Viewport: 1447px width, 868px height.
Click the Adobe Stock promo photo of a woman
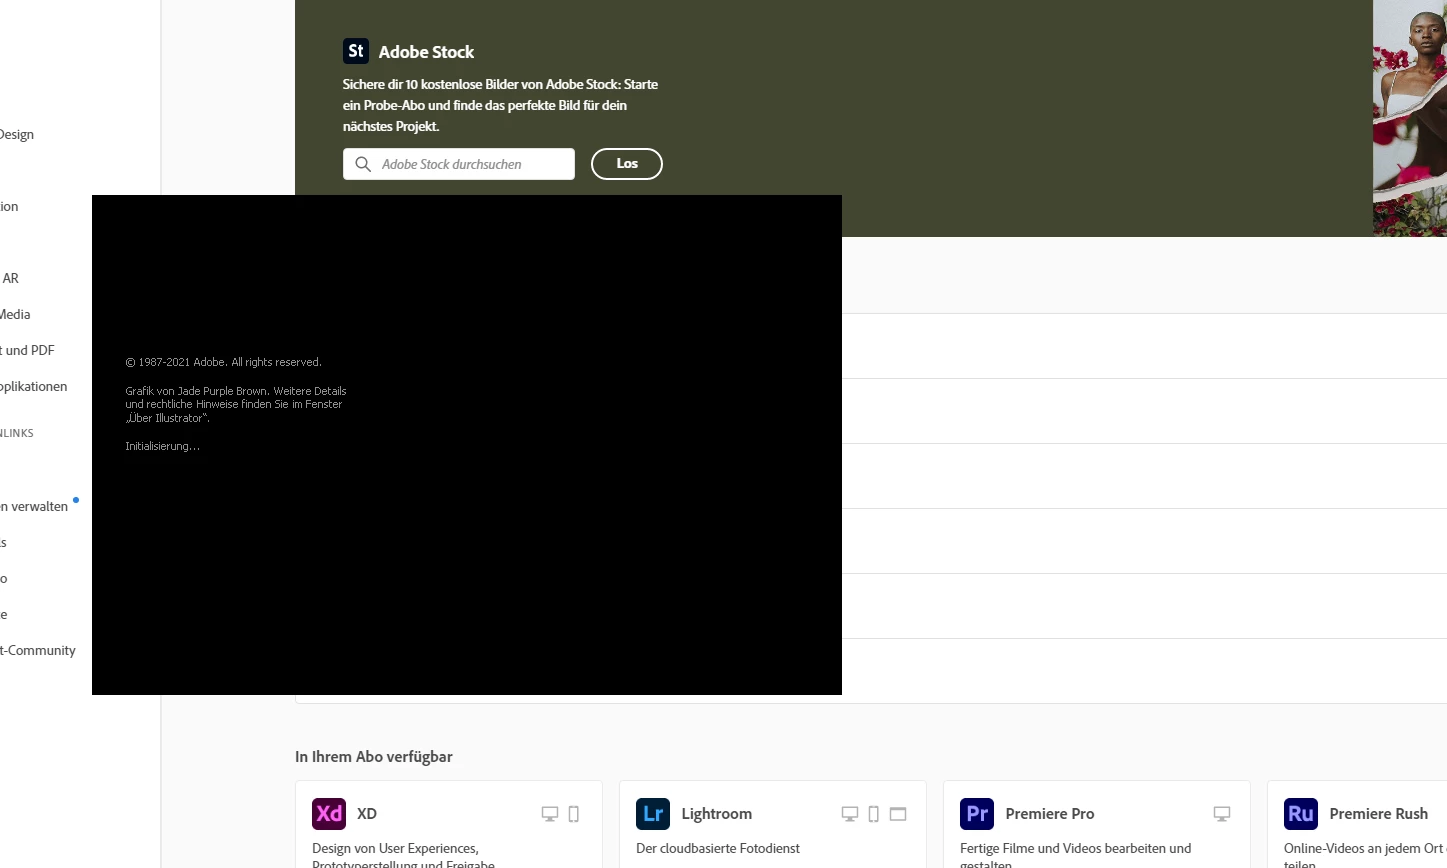(x=1410, y=118)
